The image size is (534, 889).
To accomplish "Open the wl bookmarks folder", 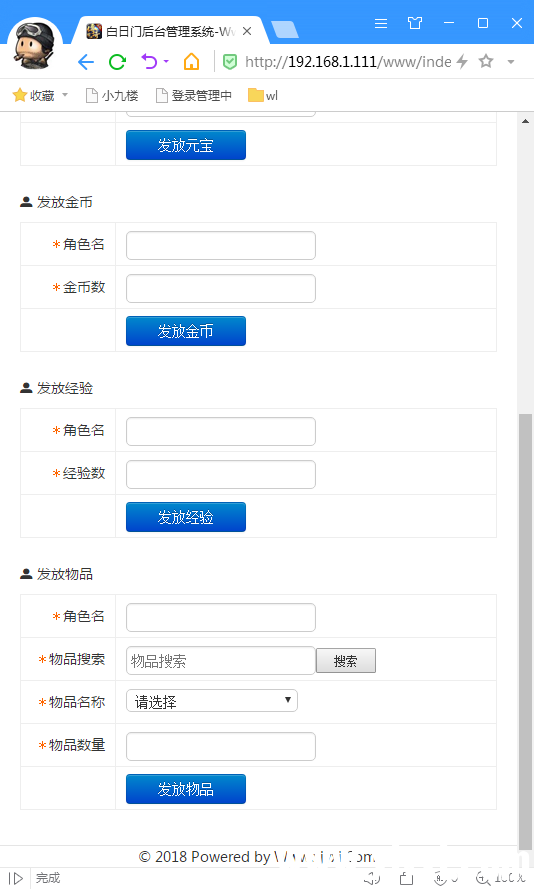I will click(x=263, y=95).
